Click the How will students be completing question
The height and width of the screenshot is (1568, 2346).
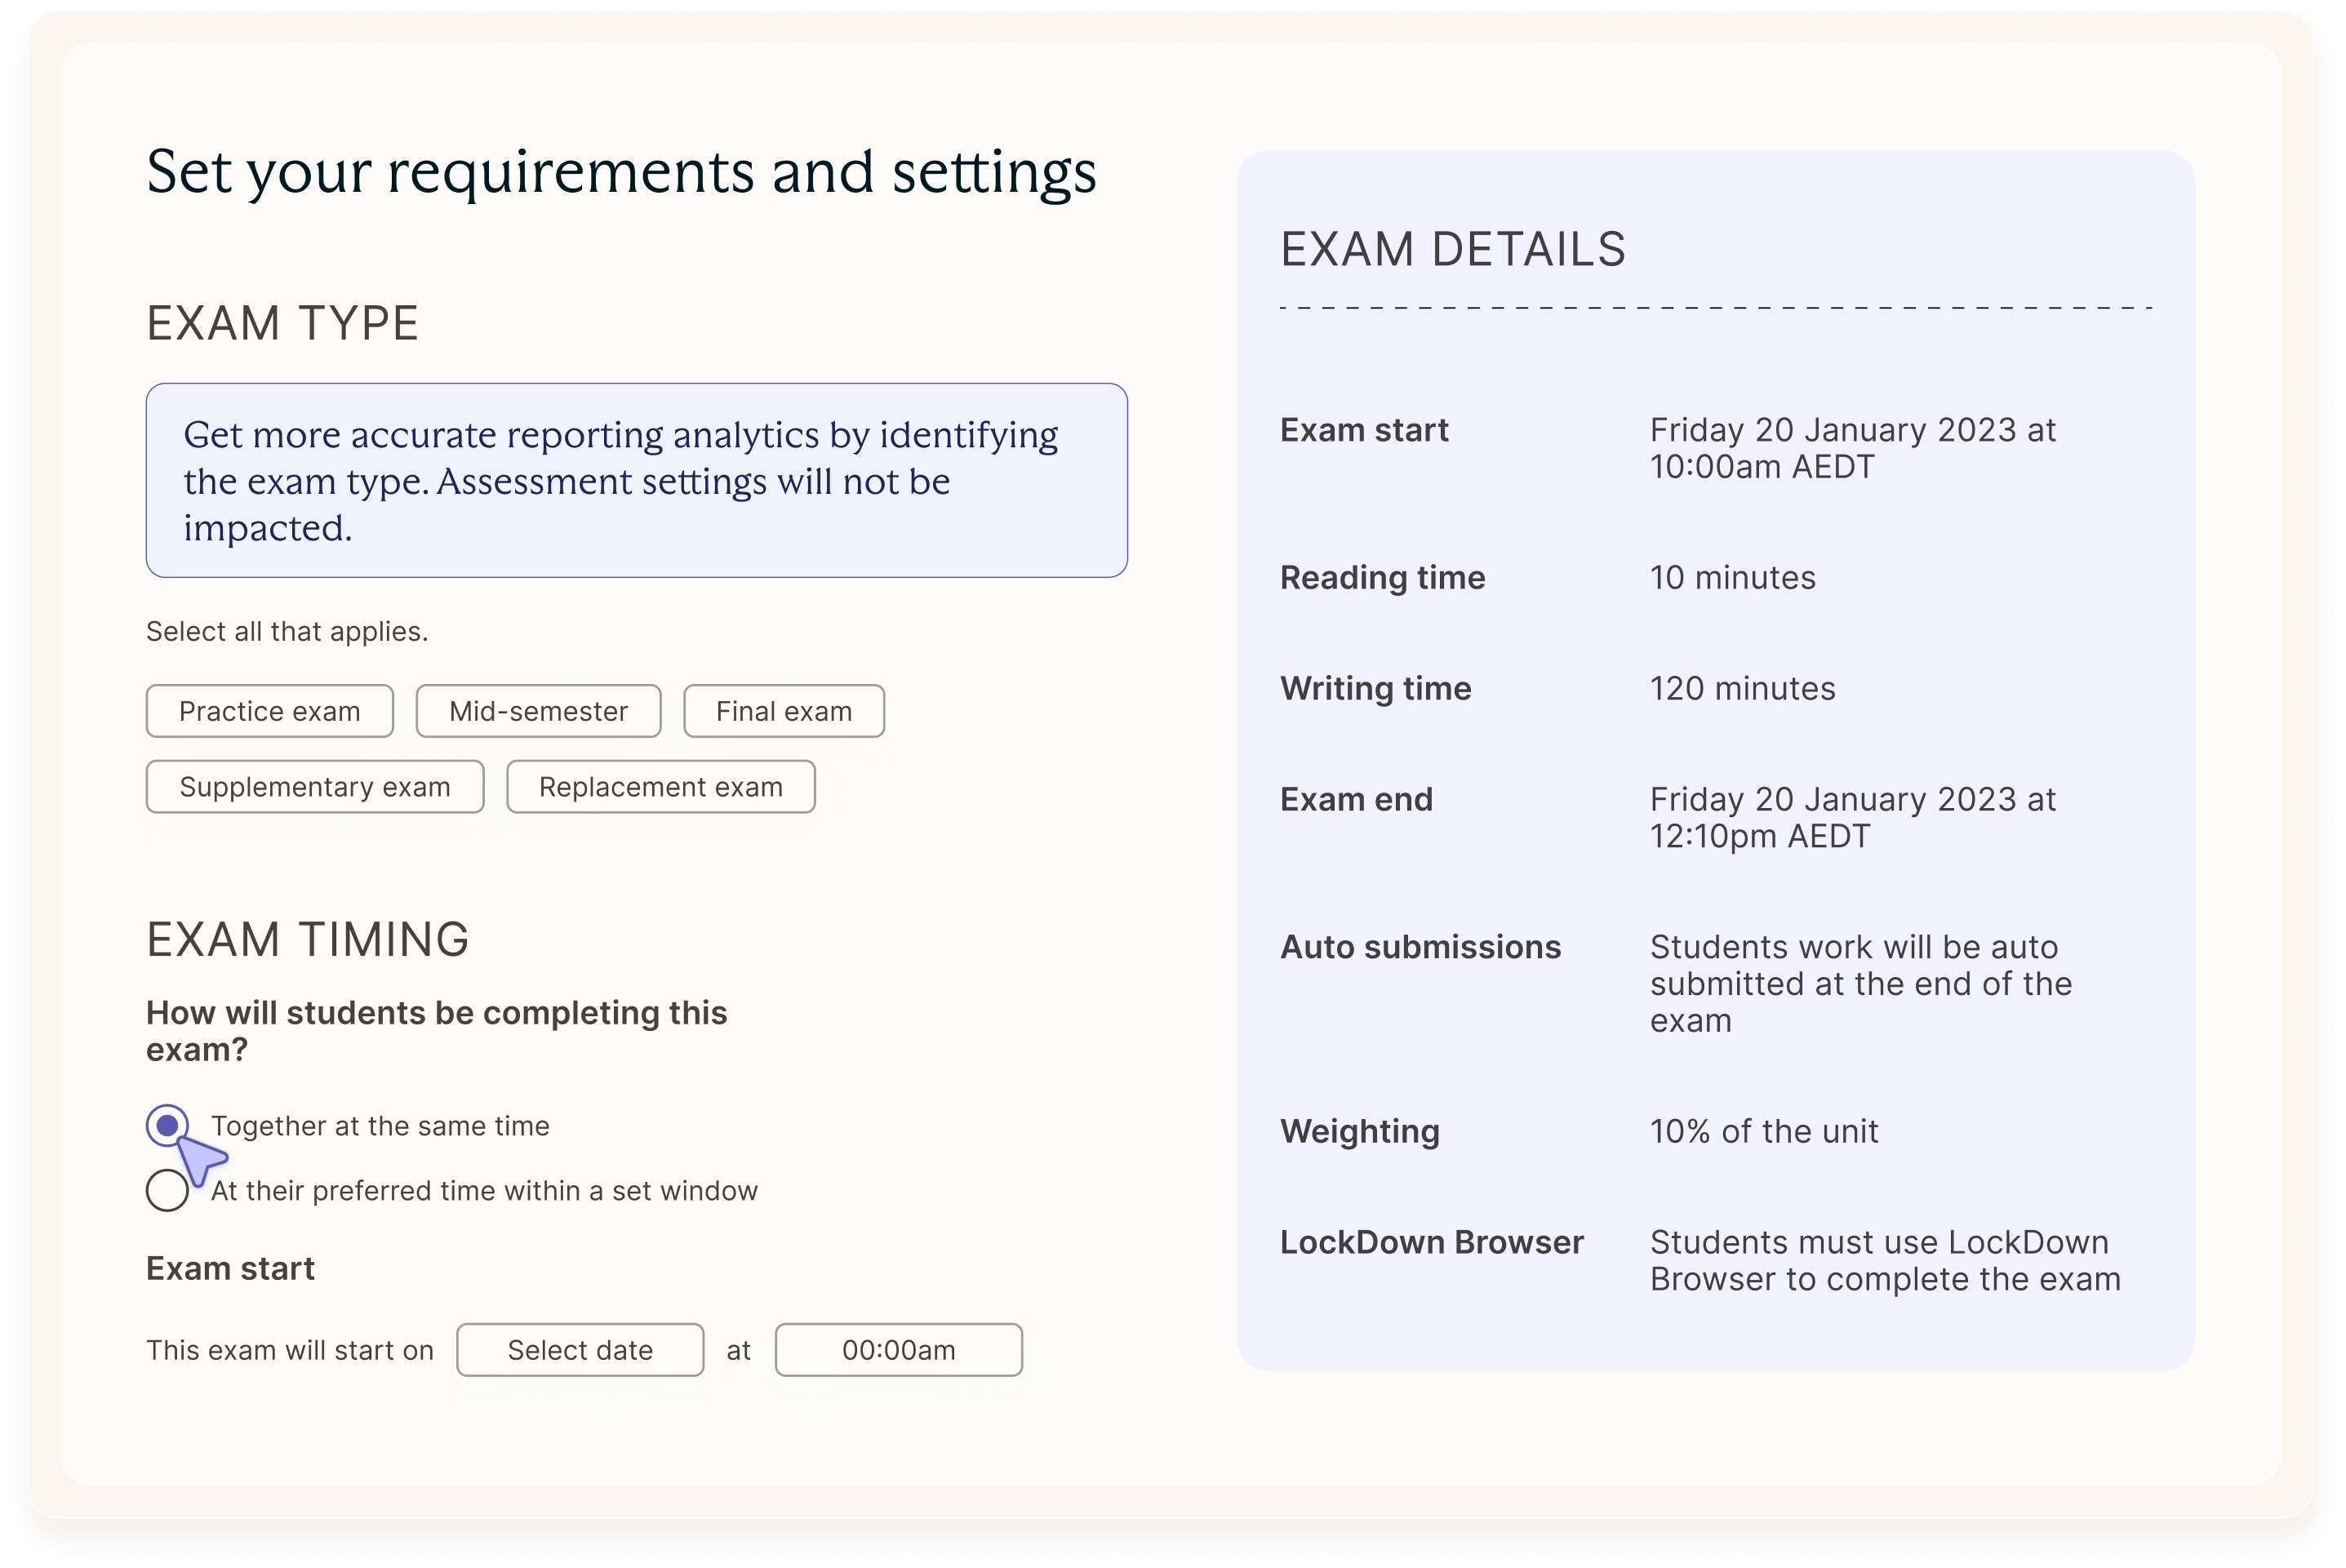coord(436,1031)
